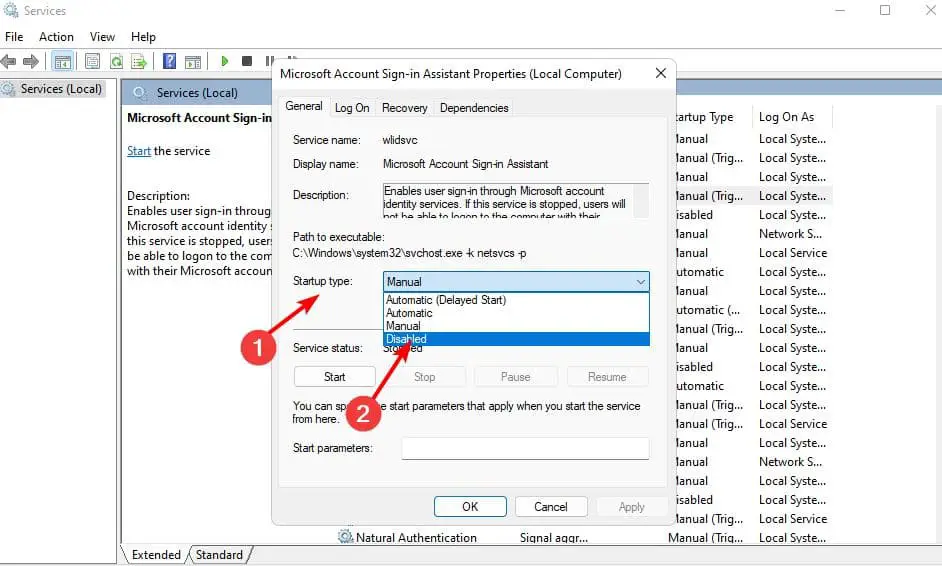The width and height of the screenshot is (942, 566).
Task: Click the Services gear icon in title bar
Action: point(11,10)
